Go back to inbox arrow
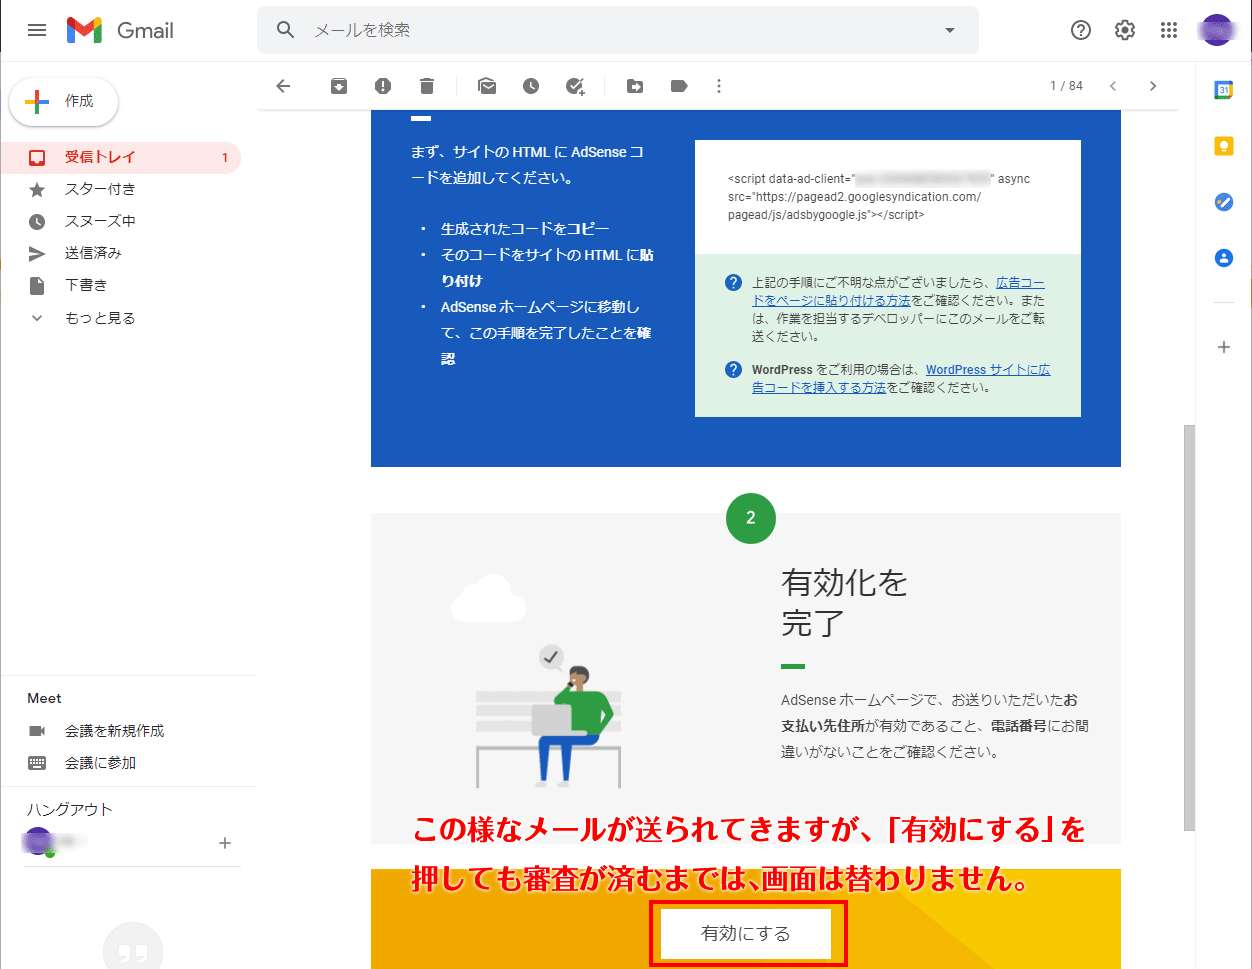Screen dimensions: 1252x969 (x=283, y=86)
